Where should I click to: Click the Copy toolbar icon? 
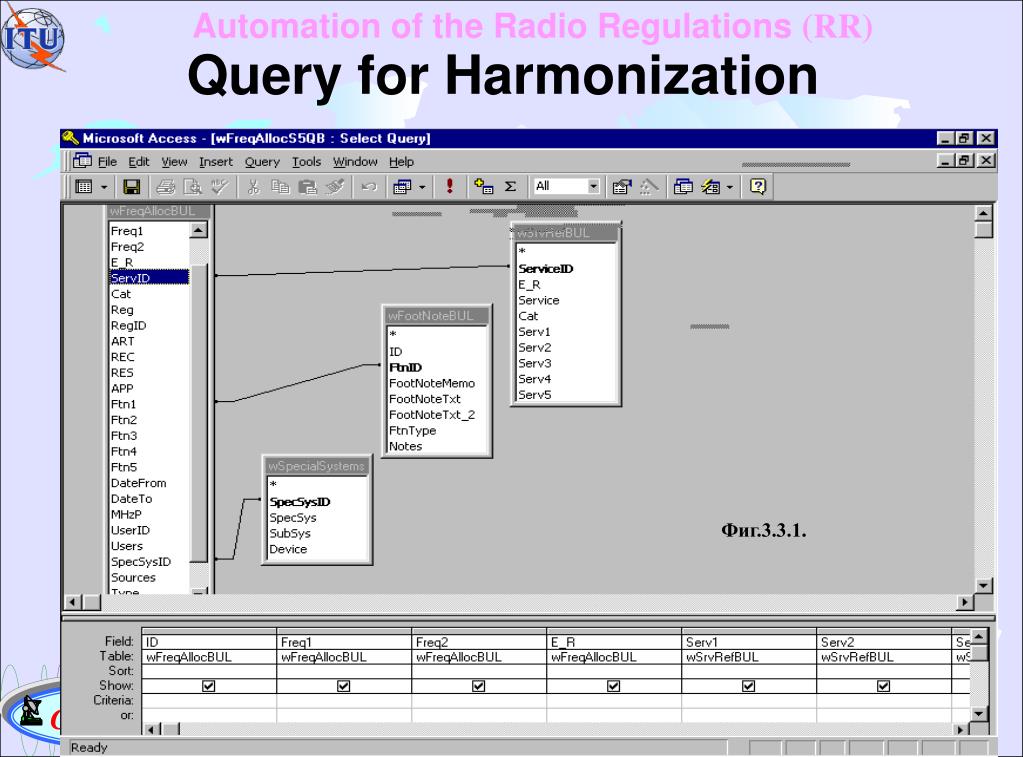point(281,187)
